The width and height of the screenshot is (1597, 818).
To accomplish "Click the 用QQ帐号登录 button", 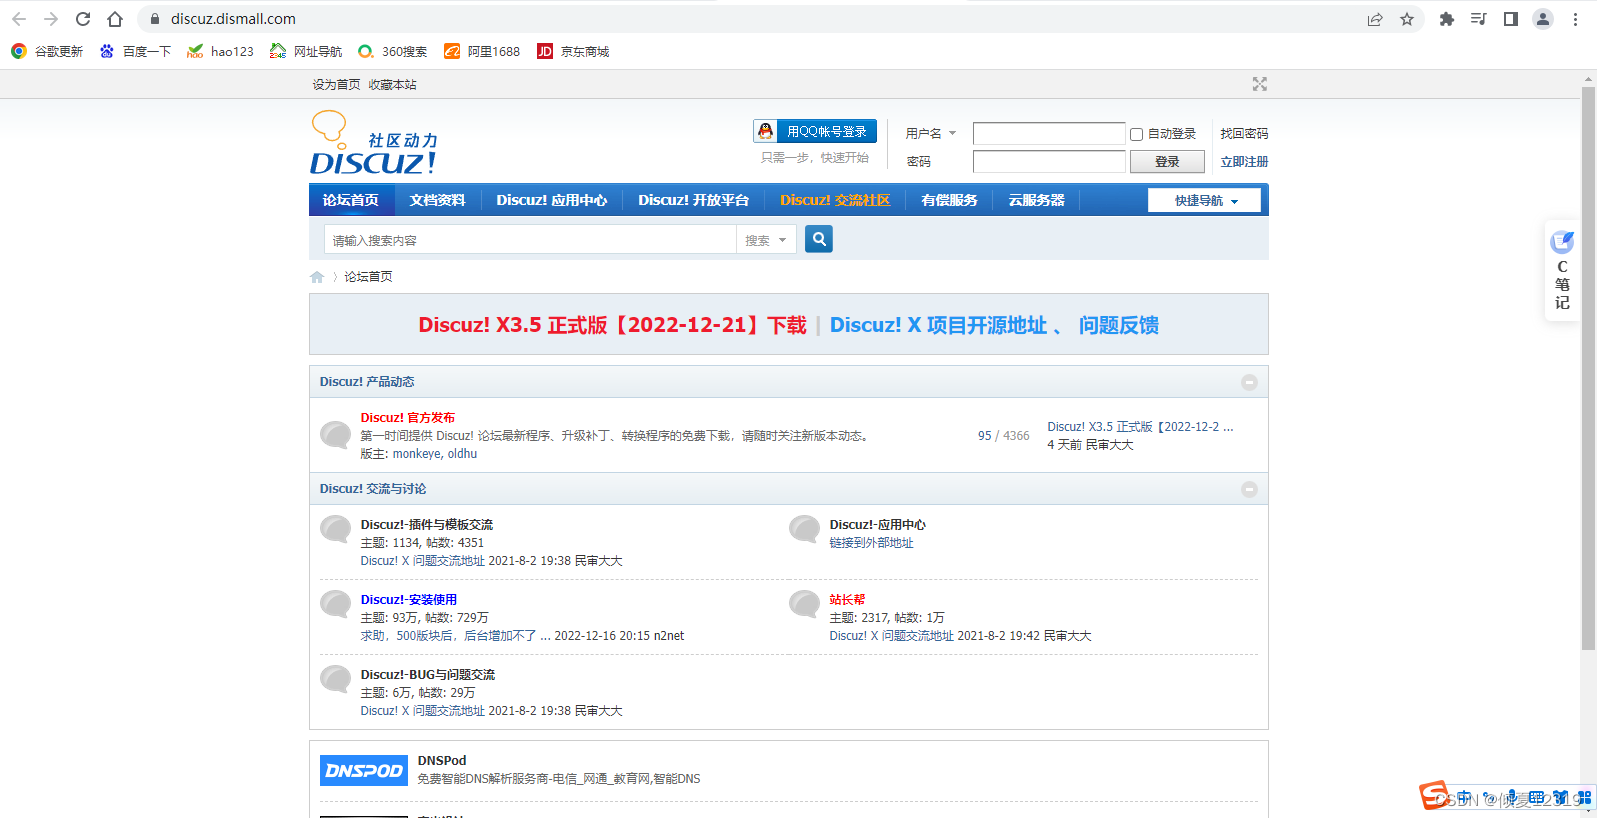I will [815, 131].
